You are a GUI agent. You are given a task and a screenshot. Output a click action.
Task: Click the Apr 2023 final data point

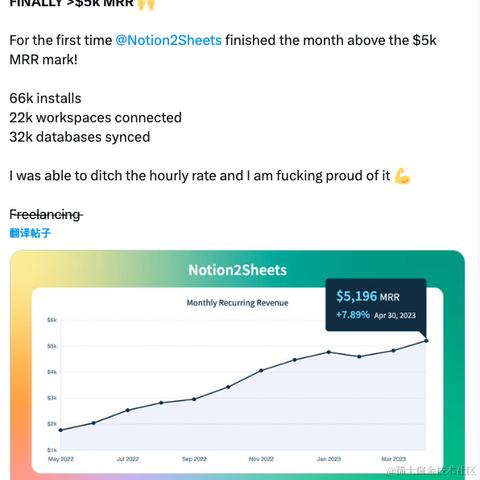tap(426, 341)
